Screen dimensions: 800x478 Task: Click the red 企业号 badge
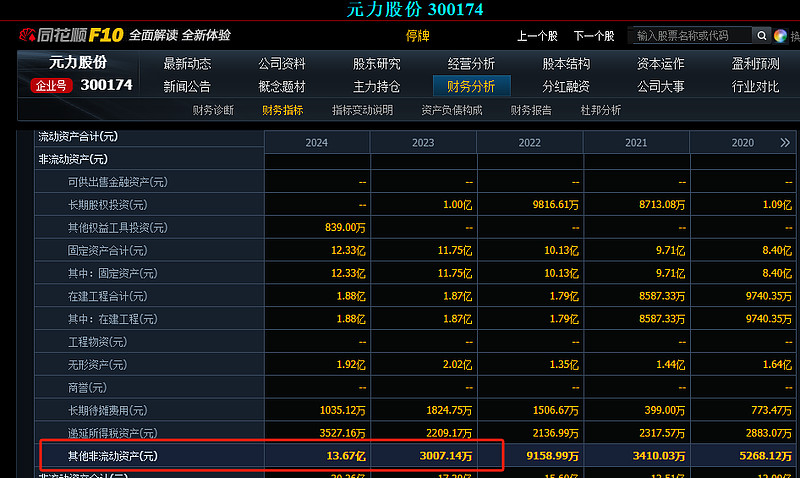coord(52,86)
